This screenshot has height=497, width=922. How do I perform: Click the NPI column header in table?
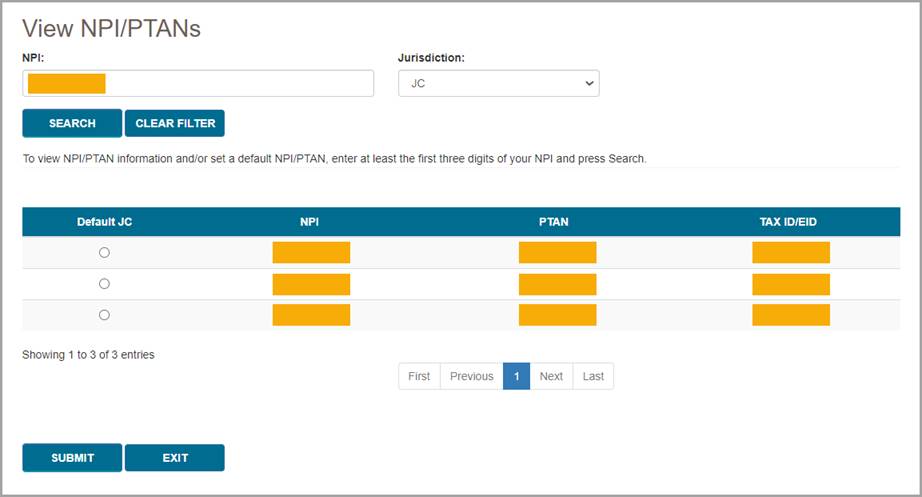tap(309, 222)
